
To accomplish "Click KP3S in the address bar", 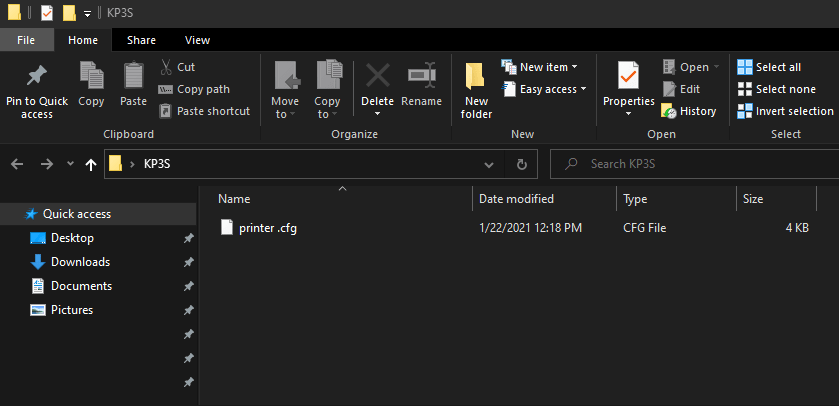I will 157,164.
